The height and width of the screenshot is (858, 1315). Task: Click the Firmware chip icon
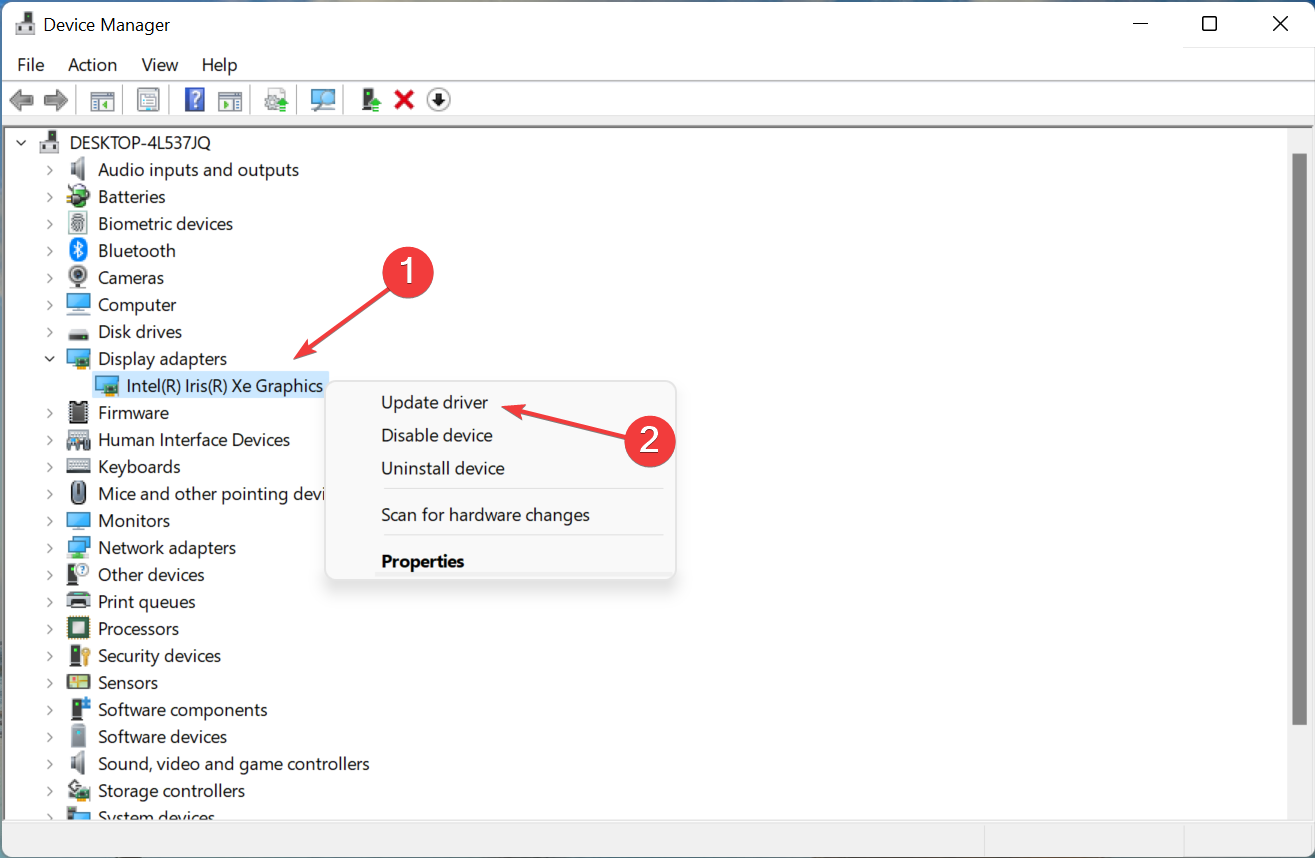click(78, 413)
